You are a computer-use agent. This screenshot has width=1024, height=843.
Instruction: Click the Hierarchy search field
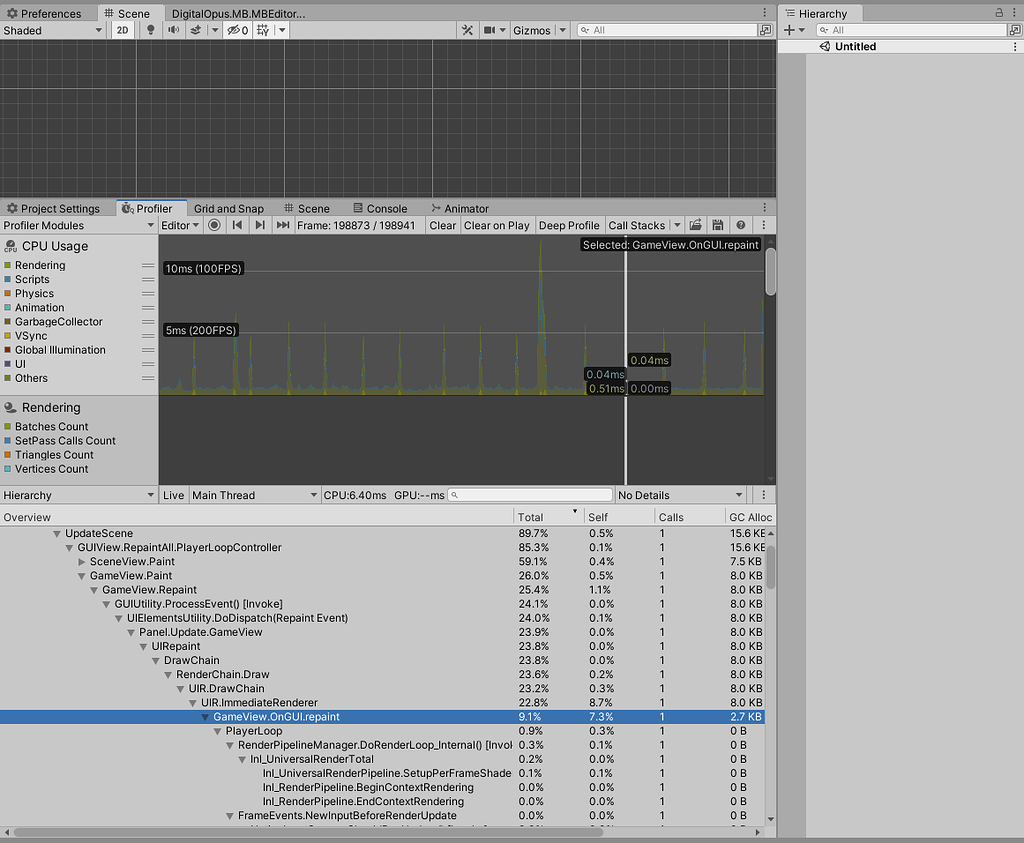pos(910,30)
